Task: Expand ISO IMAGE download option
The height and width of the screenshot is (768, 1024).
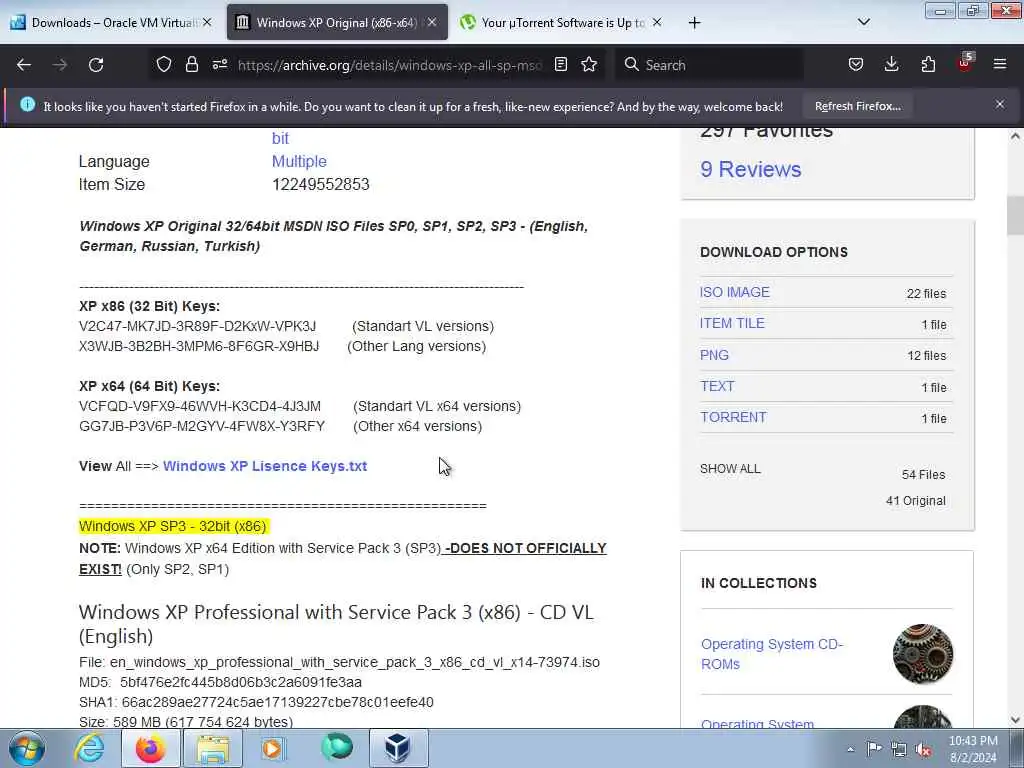Action: (x=735, y=293)
